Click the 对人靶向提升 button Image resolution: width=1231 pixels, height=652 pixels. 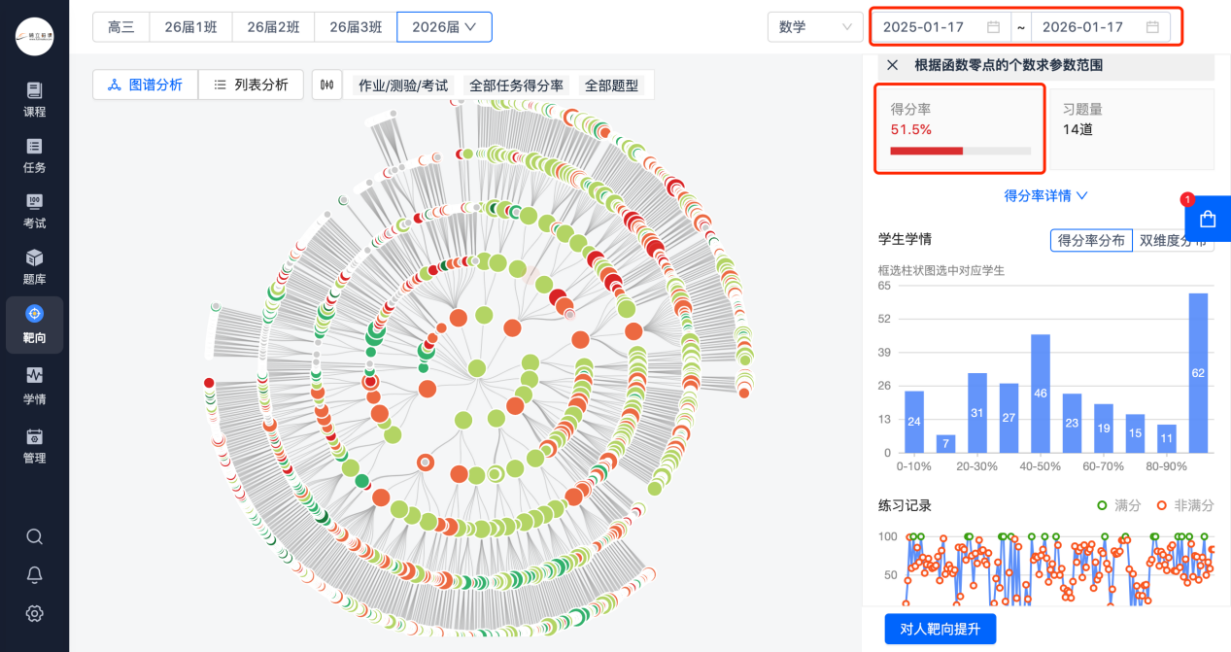[940, 629]
